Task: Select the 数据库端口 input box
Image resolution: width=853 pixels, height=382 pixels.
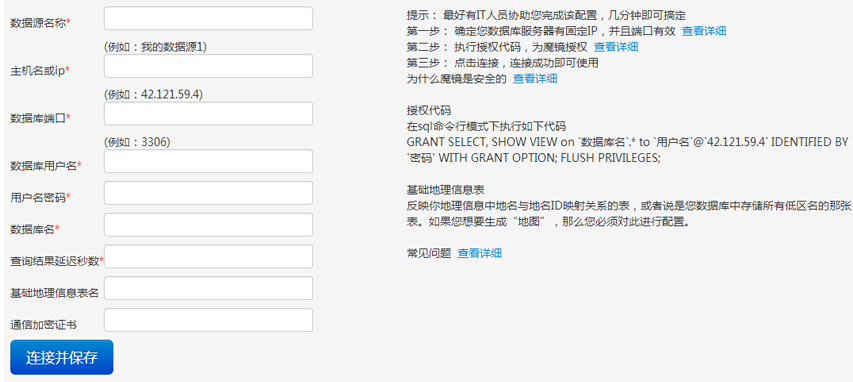Action: point(208,114)
